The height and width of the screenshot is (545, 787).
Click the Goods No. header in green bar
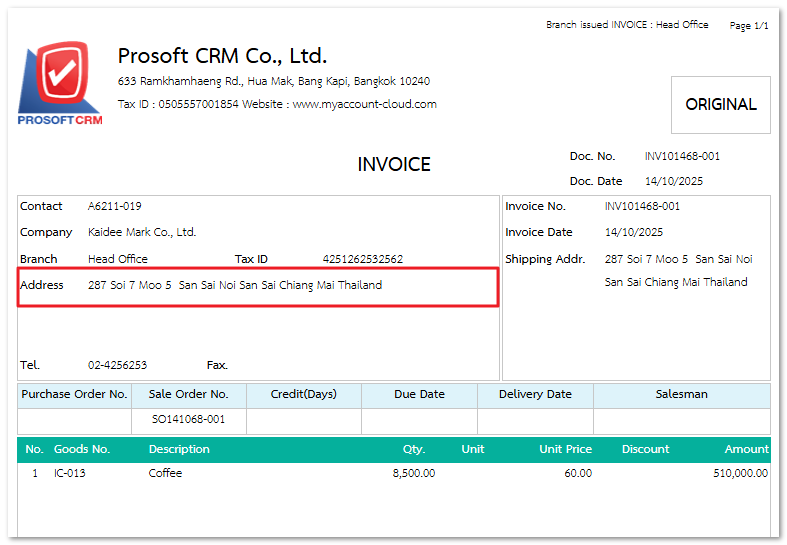82,449
